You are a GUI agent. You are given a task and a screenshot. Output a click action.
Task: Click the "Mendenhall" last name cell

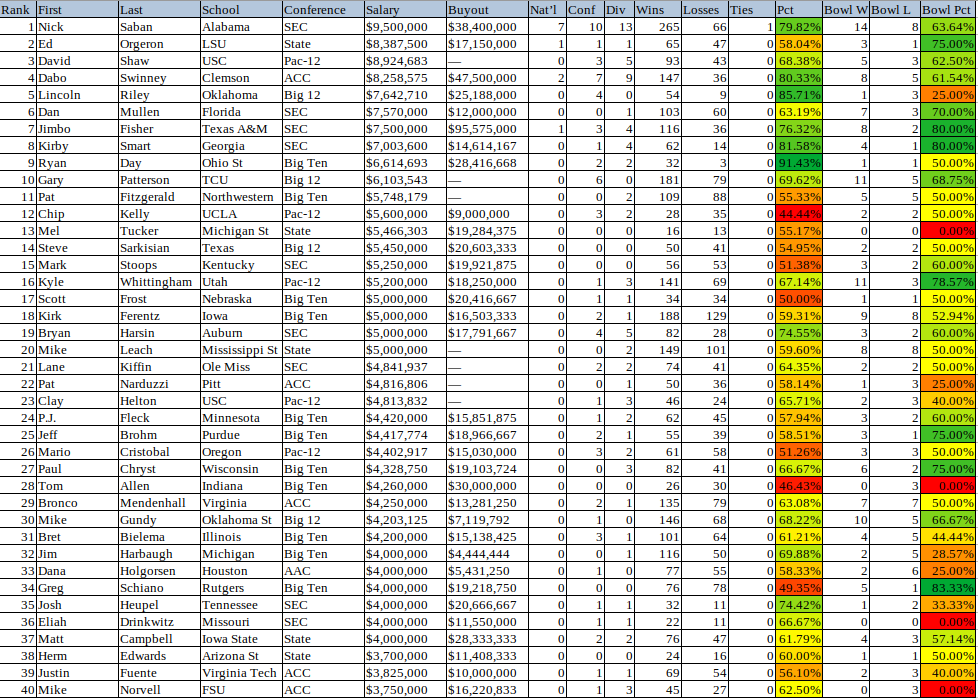point(159,502)
